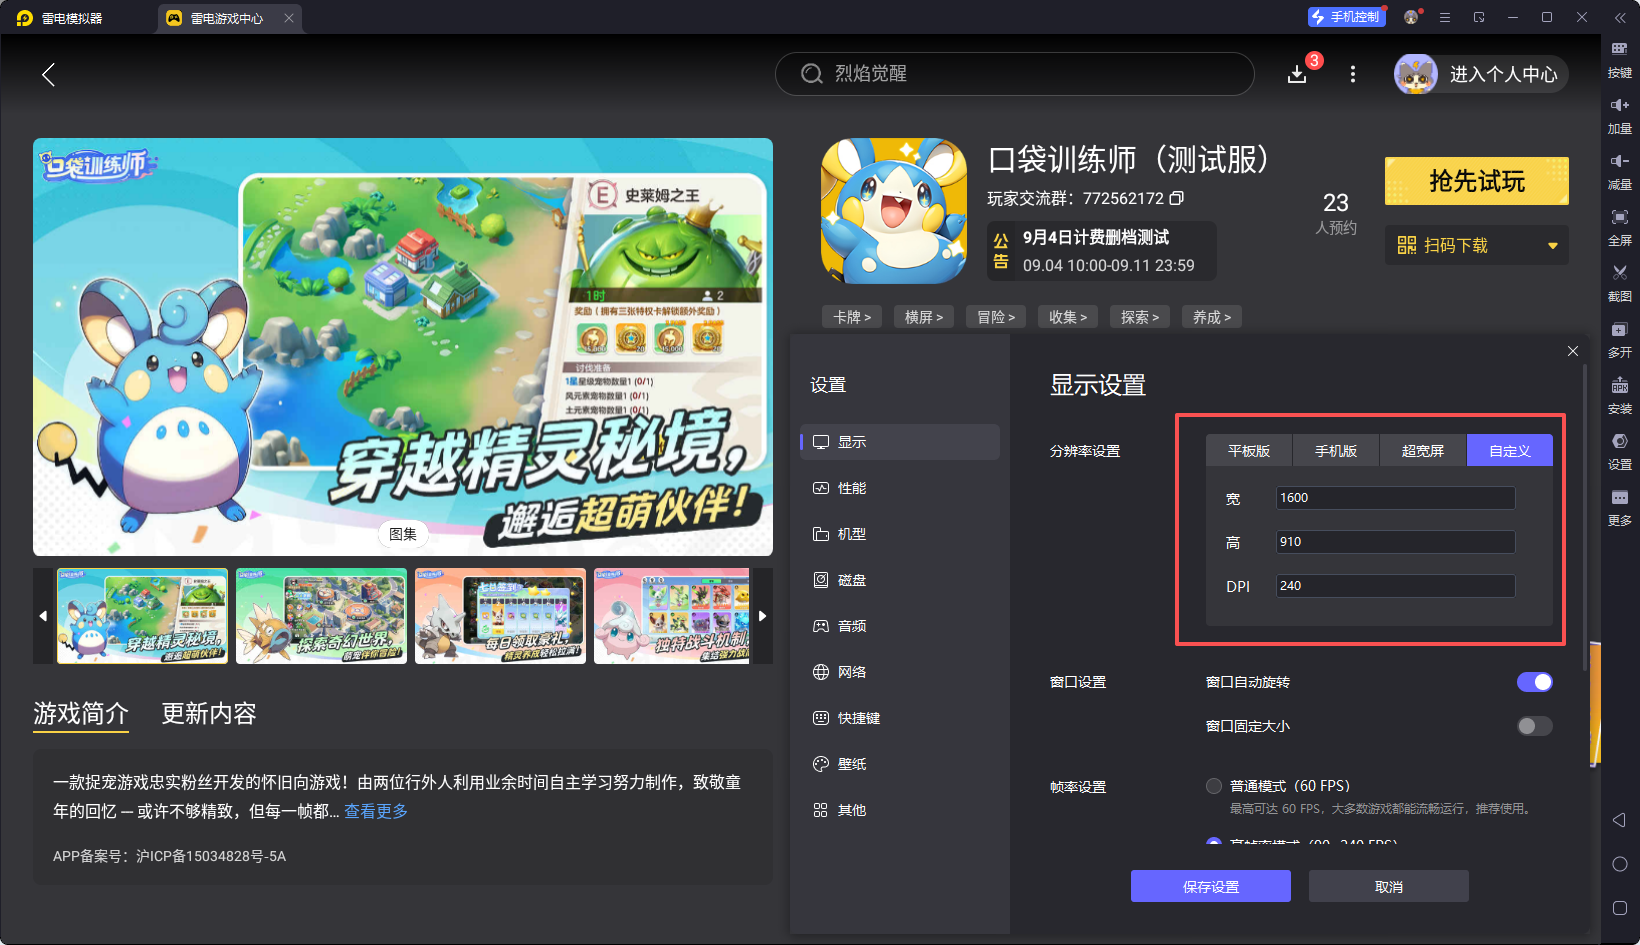The height and width of the screenshot is (945, 1640).
Task: Click 冒险 tag
Action: tap(996, 317)
